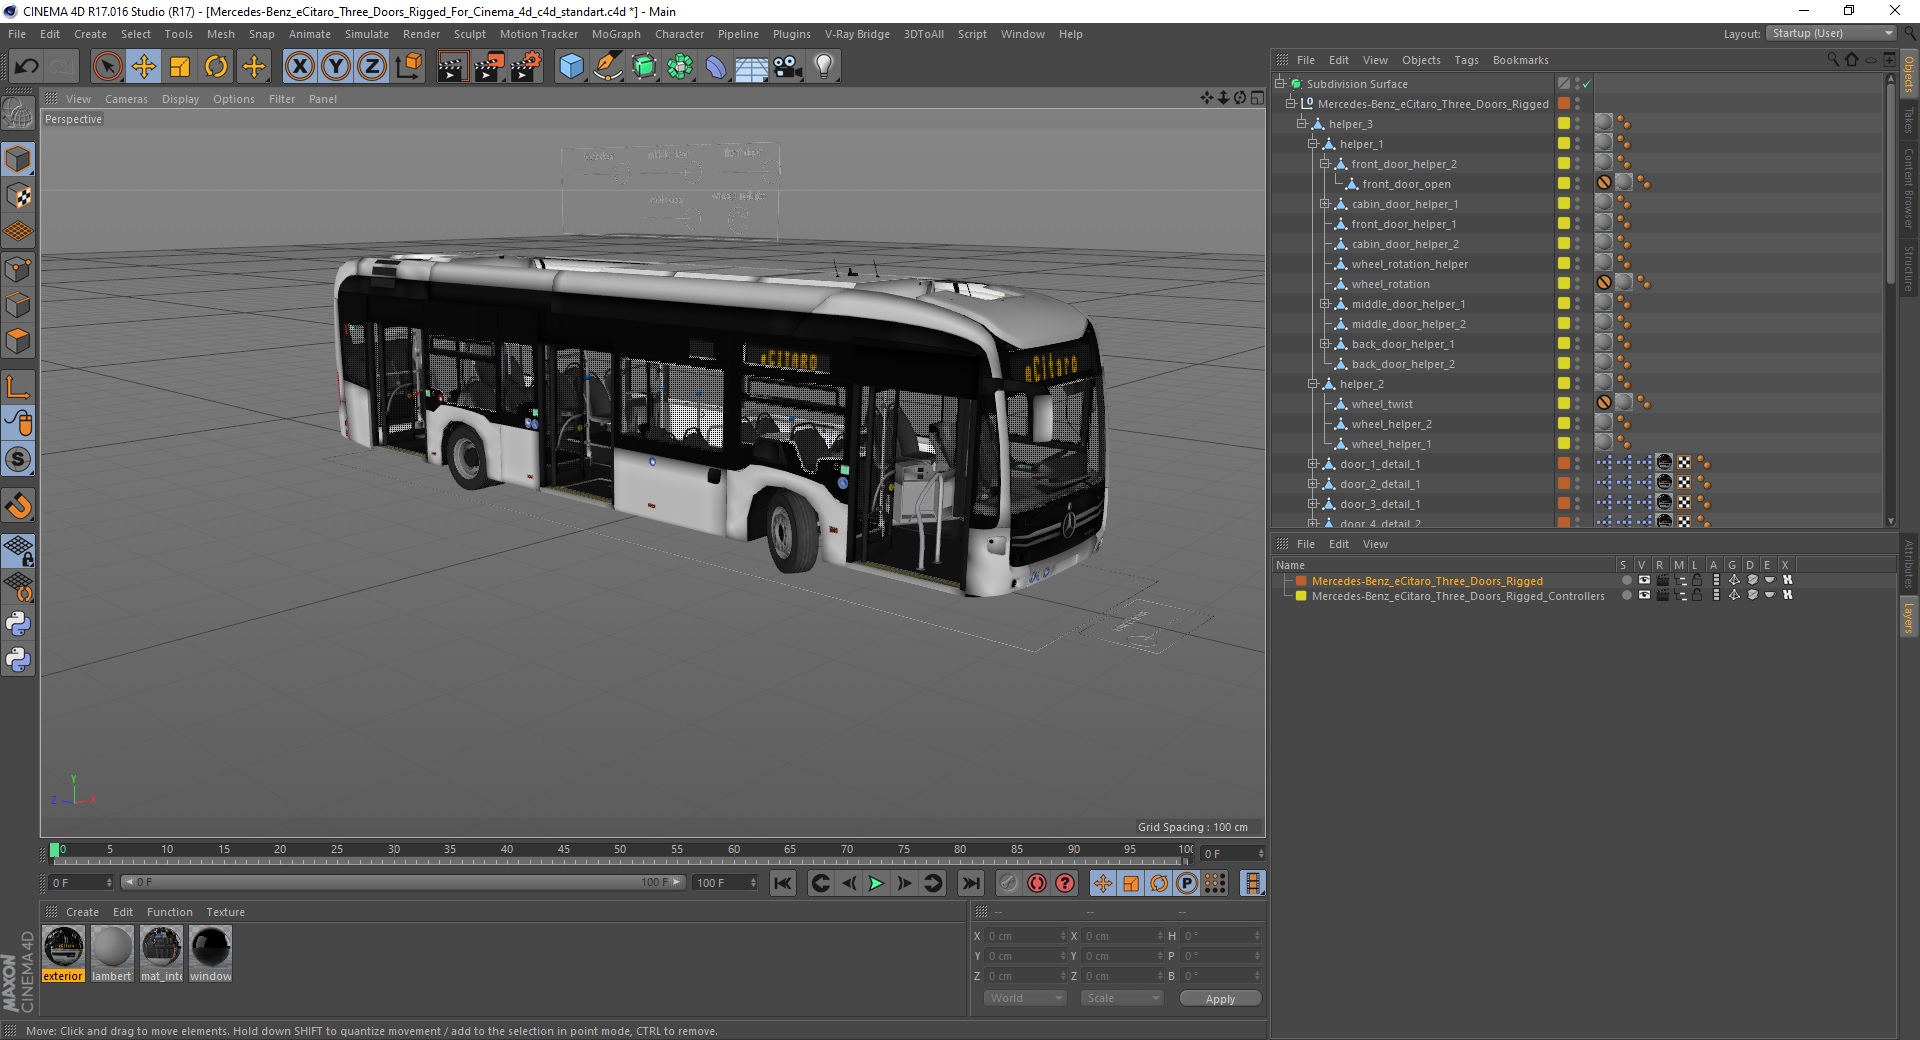Screen dimensions: 1920x1040
Task: Select the lambert material
Action: point(112,954)
